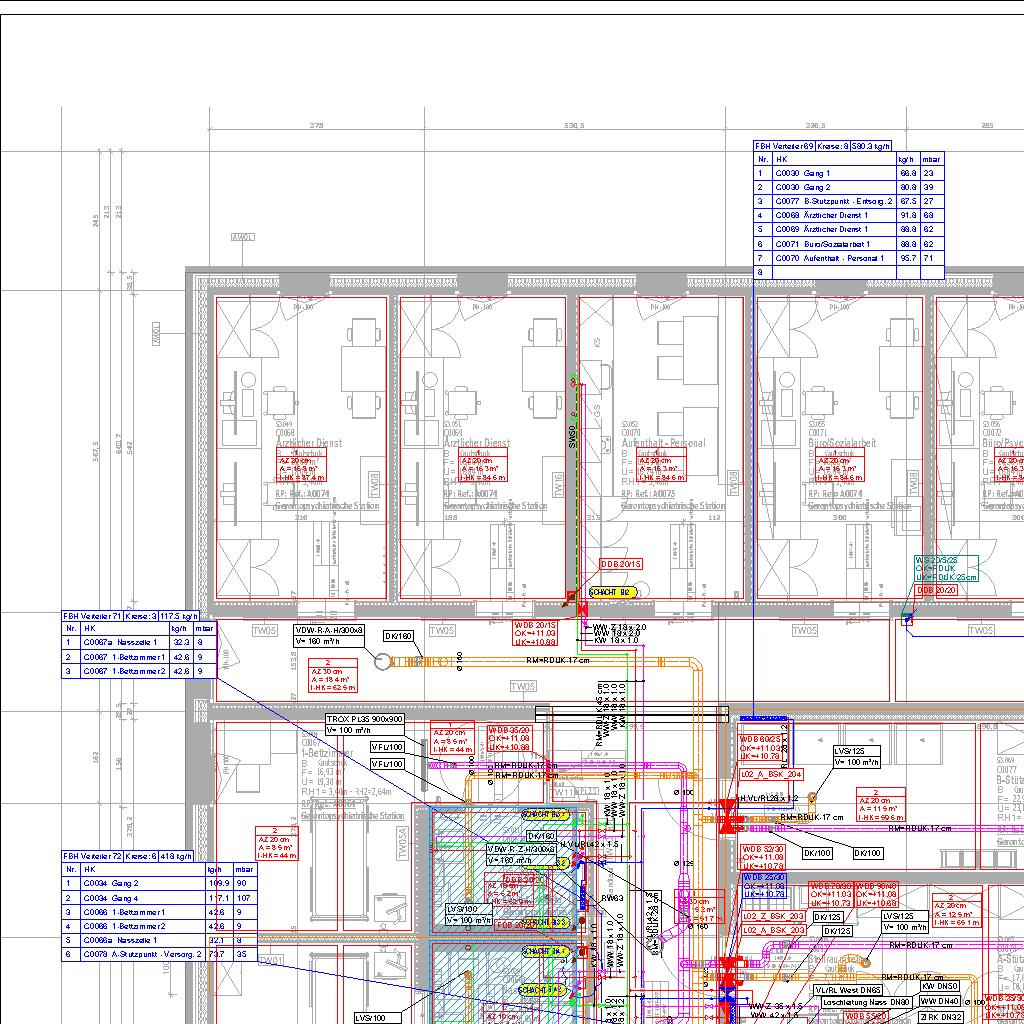Click the teal WS 20/S/25 annotation box
1024x1024 pixels.
947,568
